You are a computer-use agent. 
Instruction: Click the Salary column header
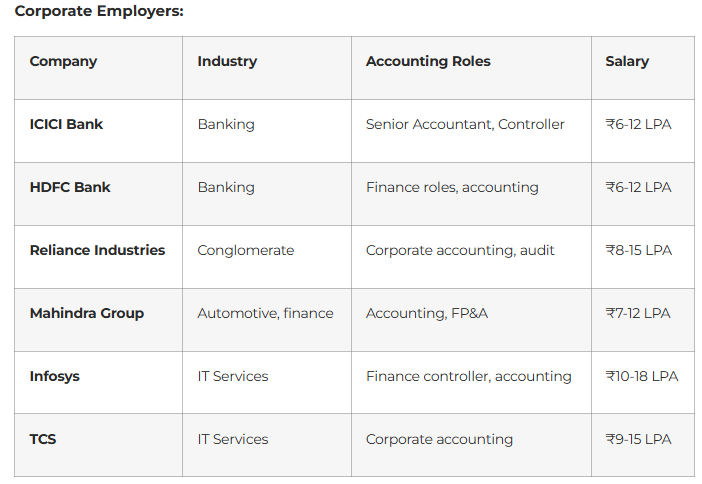pyautogui.click(x=627, y=61)
